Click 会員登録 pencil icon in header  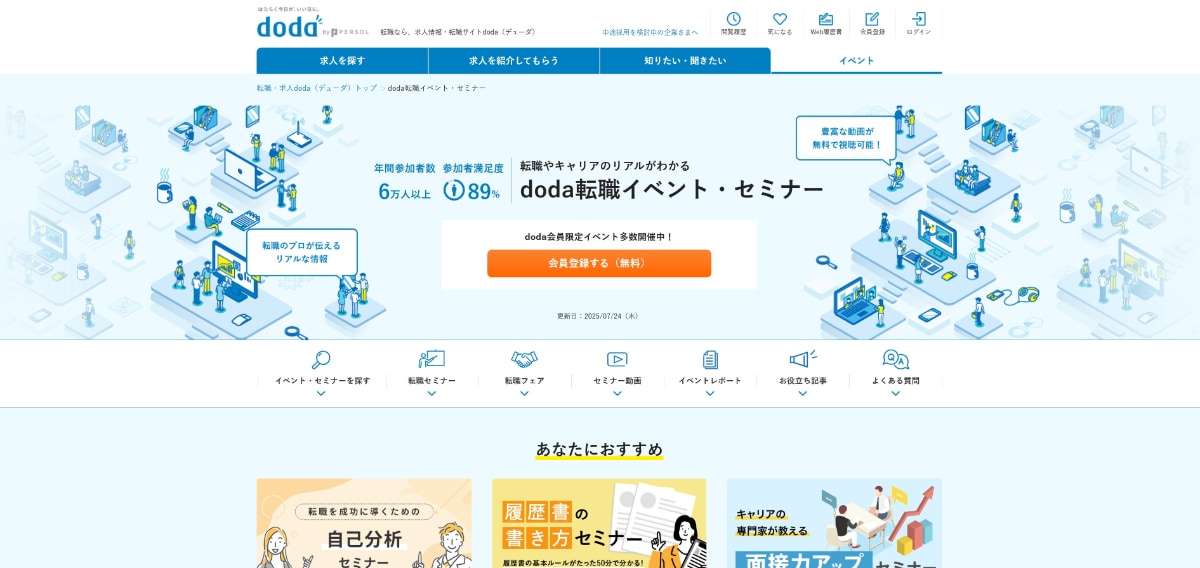click(872, 19)
